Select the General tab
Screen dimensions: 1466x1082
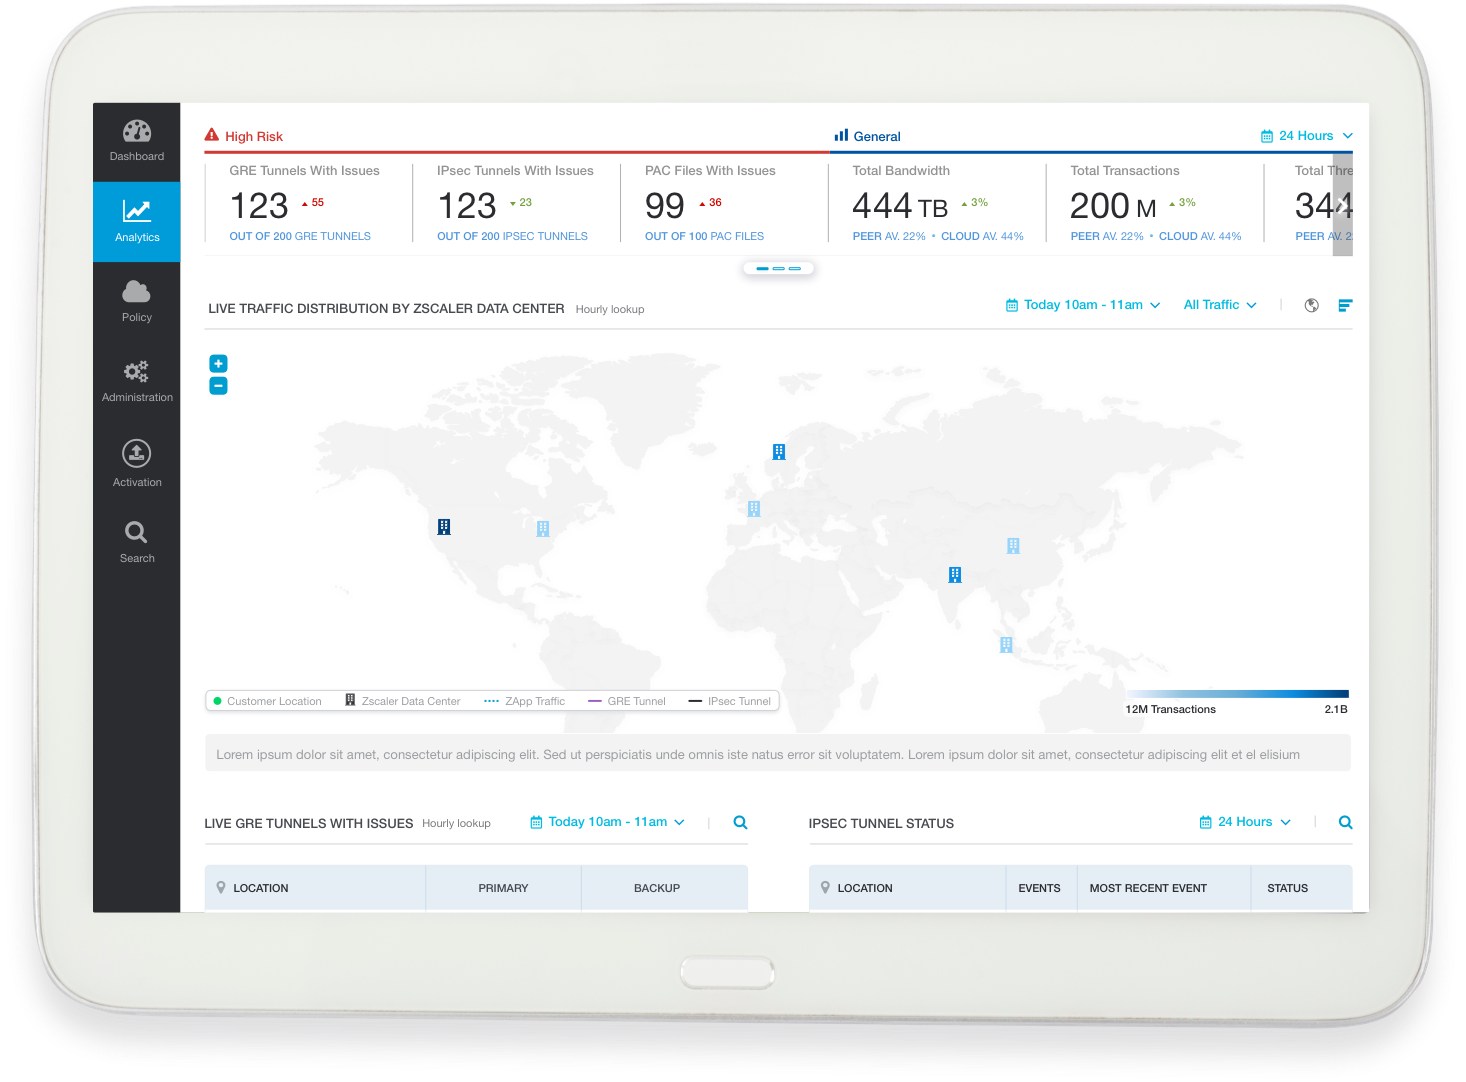click(x=868, y=136)
